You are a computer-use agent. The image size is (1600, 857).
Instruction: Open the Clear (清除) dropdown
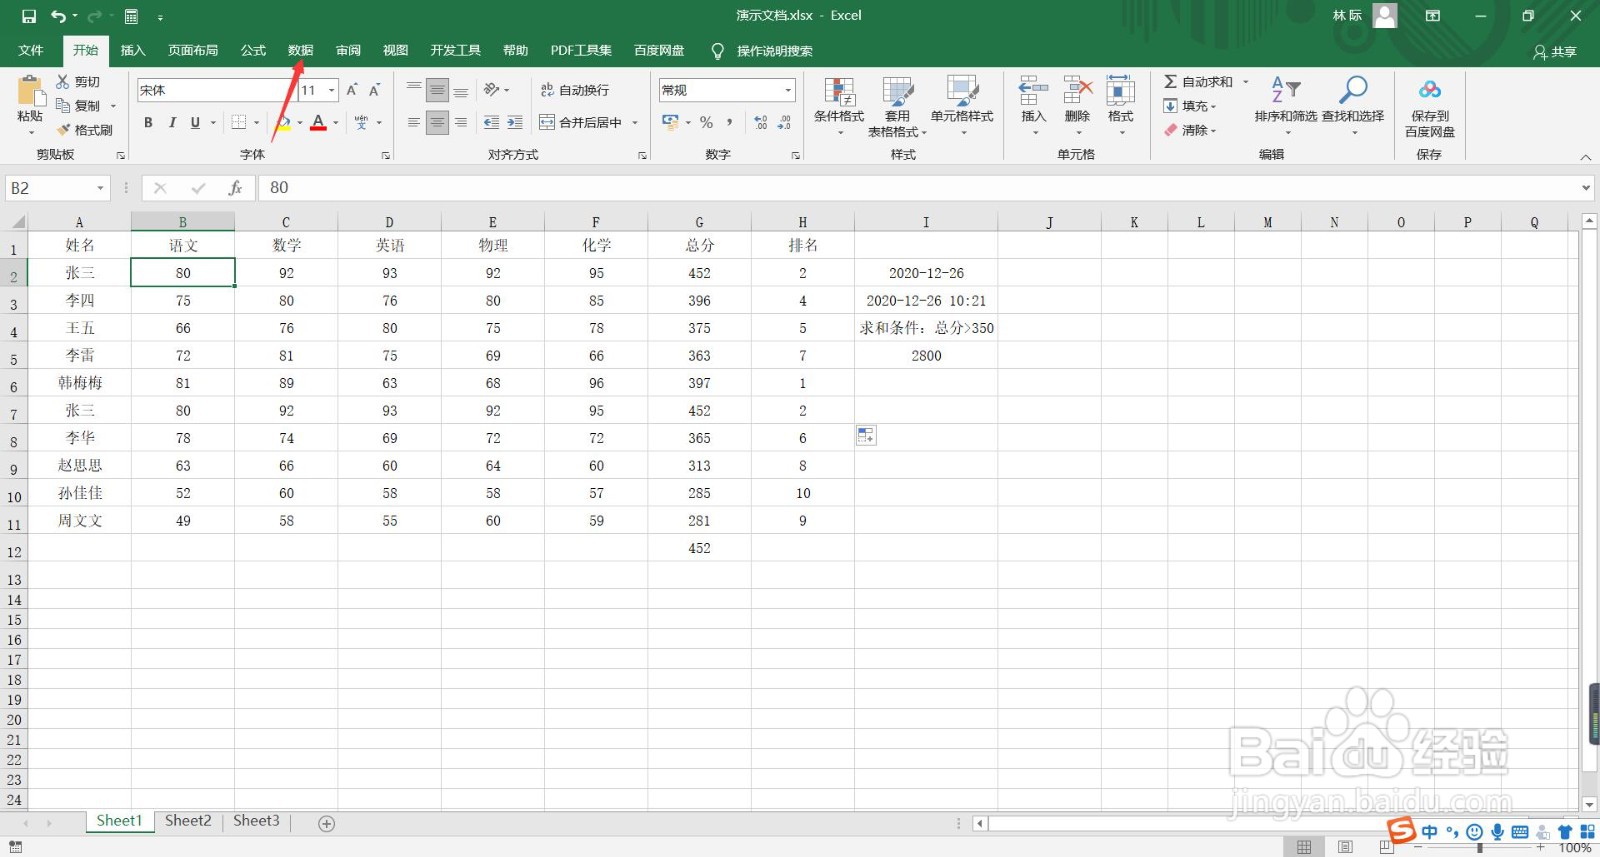tap(1190, 130)
